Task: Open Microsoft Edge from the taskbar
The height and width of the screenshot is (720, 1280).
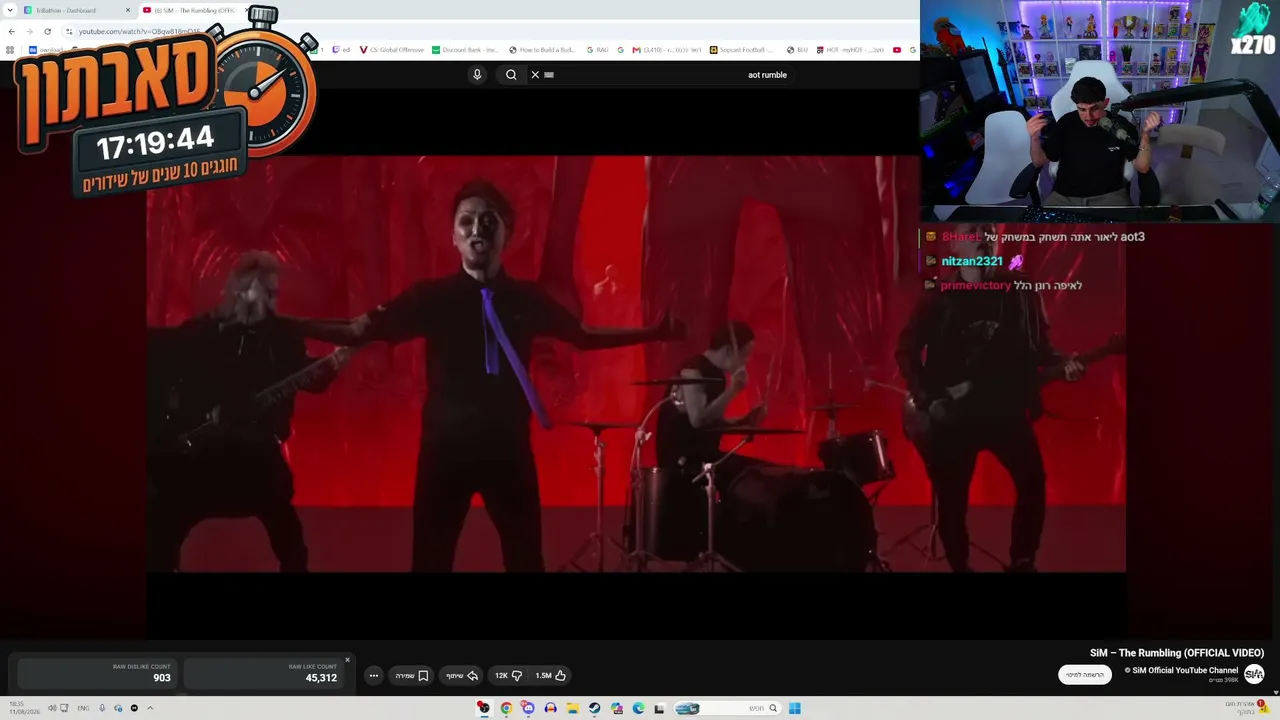Action: (x=638, y=709)
